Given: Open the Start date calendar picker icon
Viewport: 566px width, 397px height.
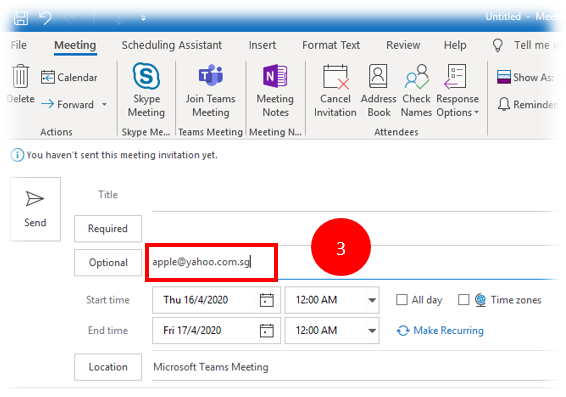Looking at the screenshot, I should [267, 300].
